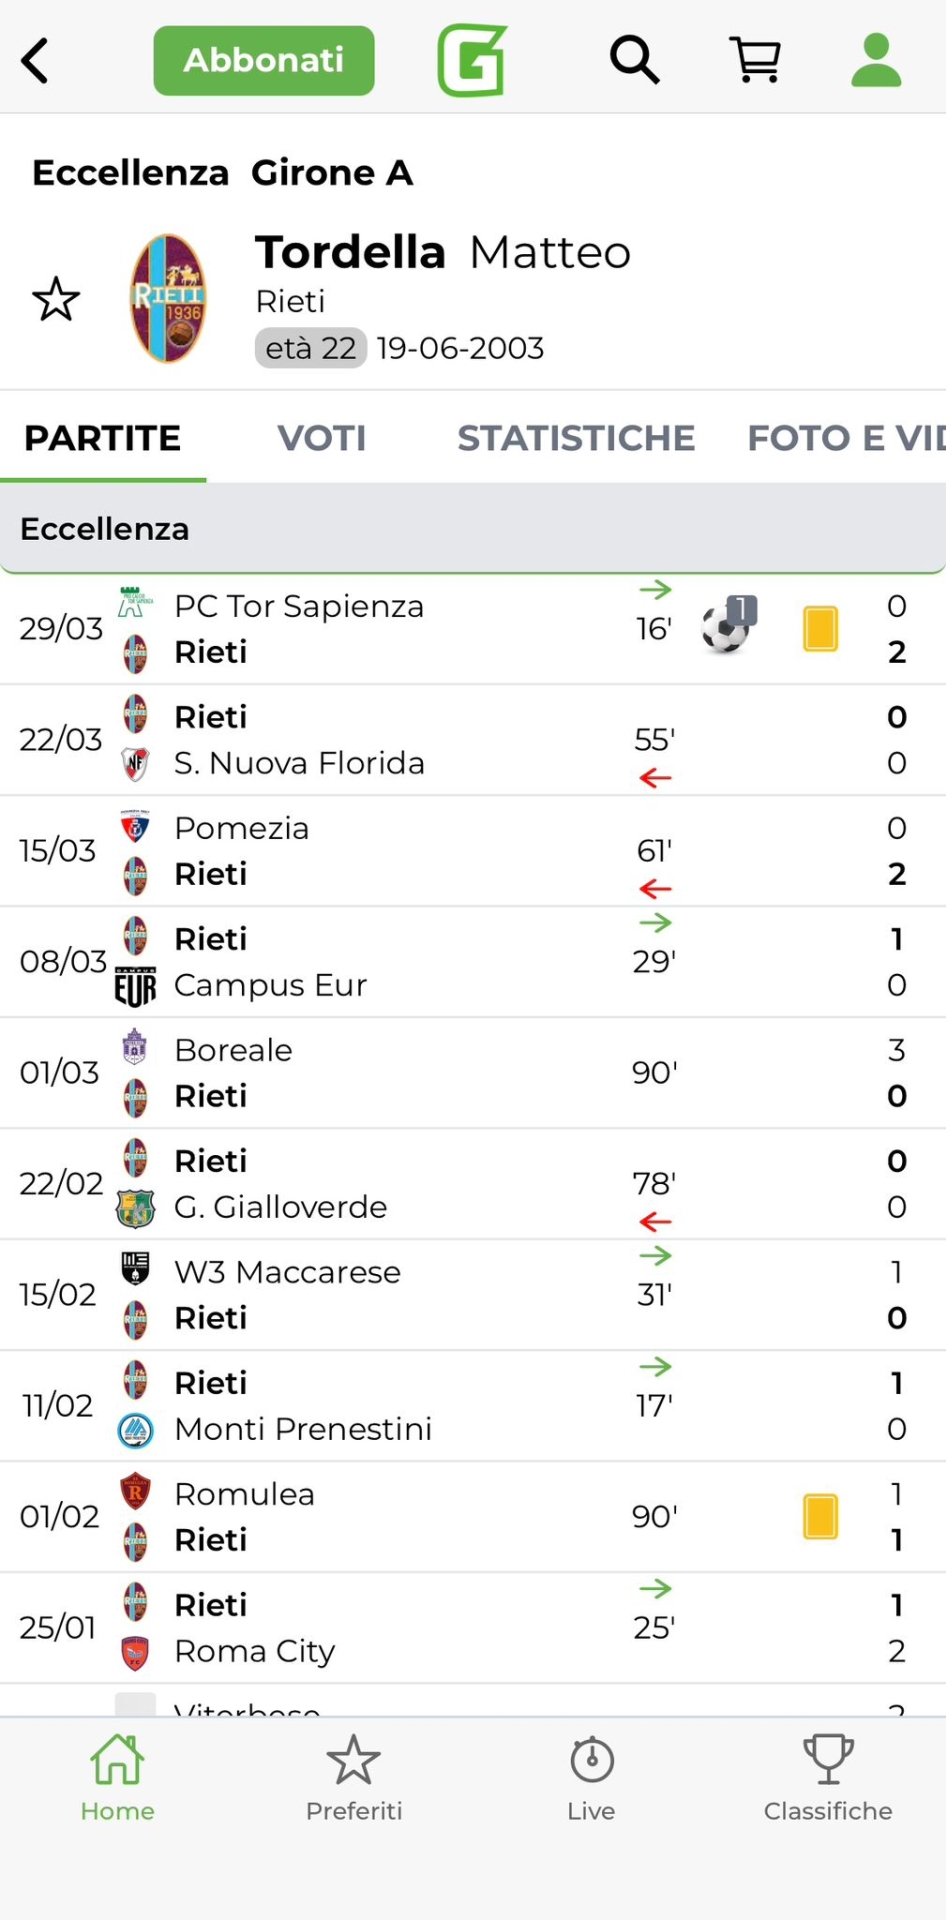This screenshot has height=1920, width=946.
Task: Collapse the Eccellenza matches section header
Action: click(x=473, y=529)
